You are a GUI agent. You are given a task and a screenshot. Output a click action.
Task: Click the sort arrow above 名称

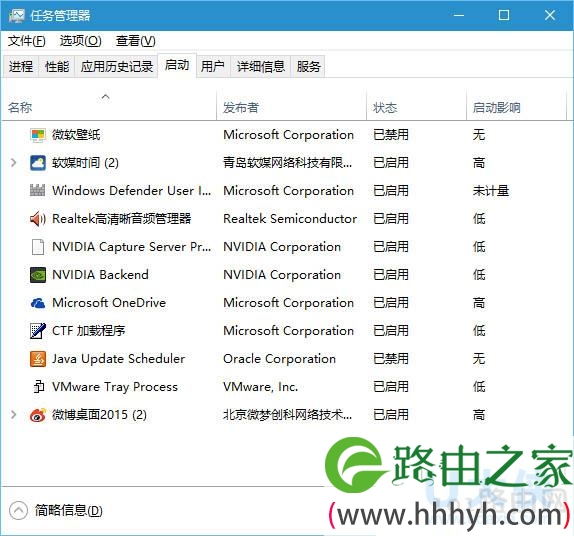(x=105, y=97)
